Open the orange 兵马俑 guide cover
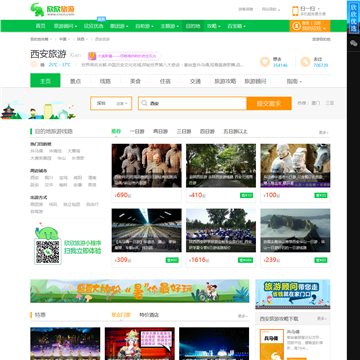360x360 pixels. pyautogui.click(x=272, y=344)
